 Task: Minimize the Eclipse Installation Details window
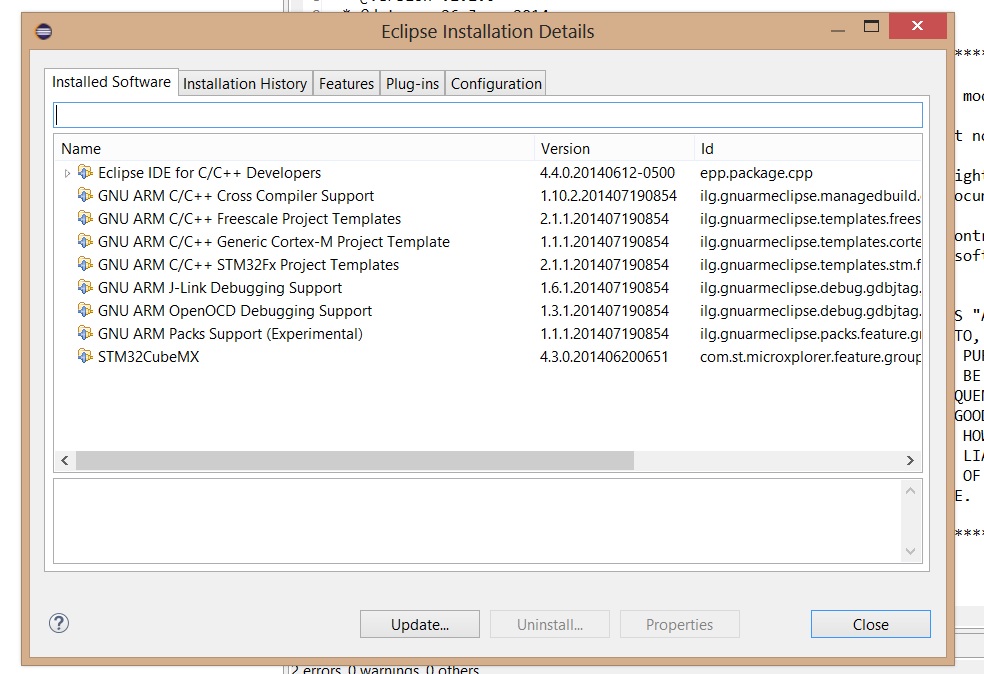pyautogui.click(x=838, y=29)
